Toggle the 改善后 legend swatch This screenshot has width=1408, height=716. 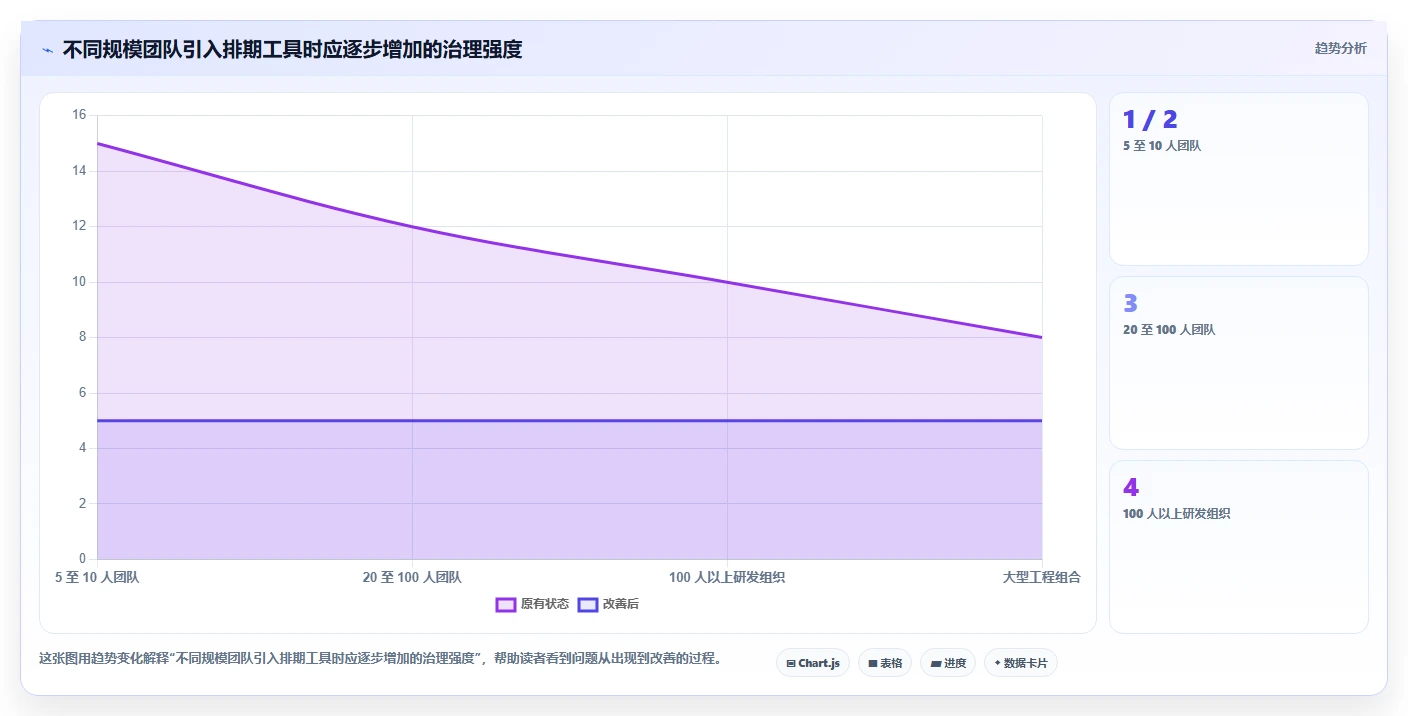588,604
